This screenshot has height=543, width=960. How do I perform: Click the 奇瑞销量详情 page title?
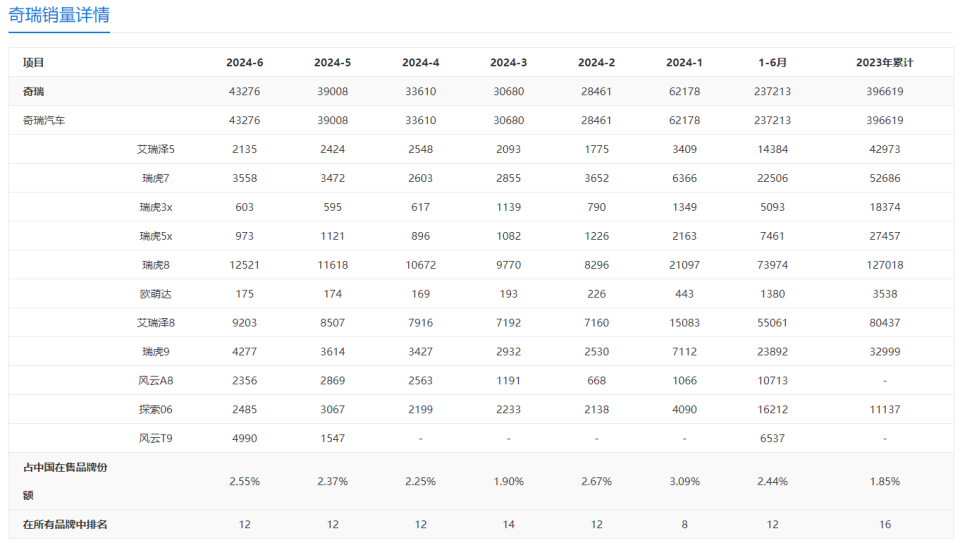(59, 15)
